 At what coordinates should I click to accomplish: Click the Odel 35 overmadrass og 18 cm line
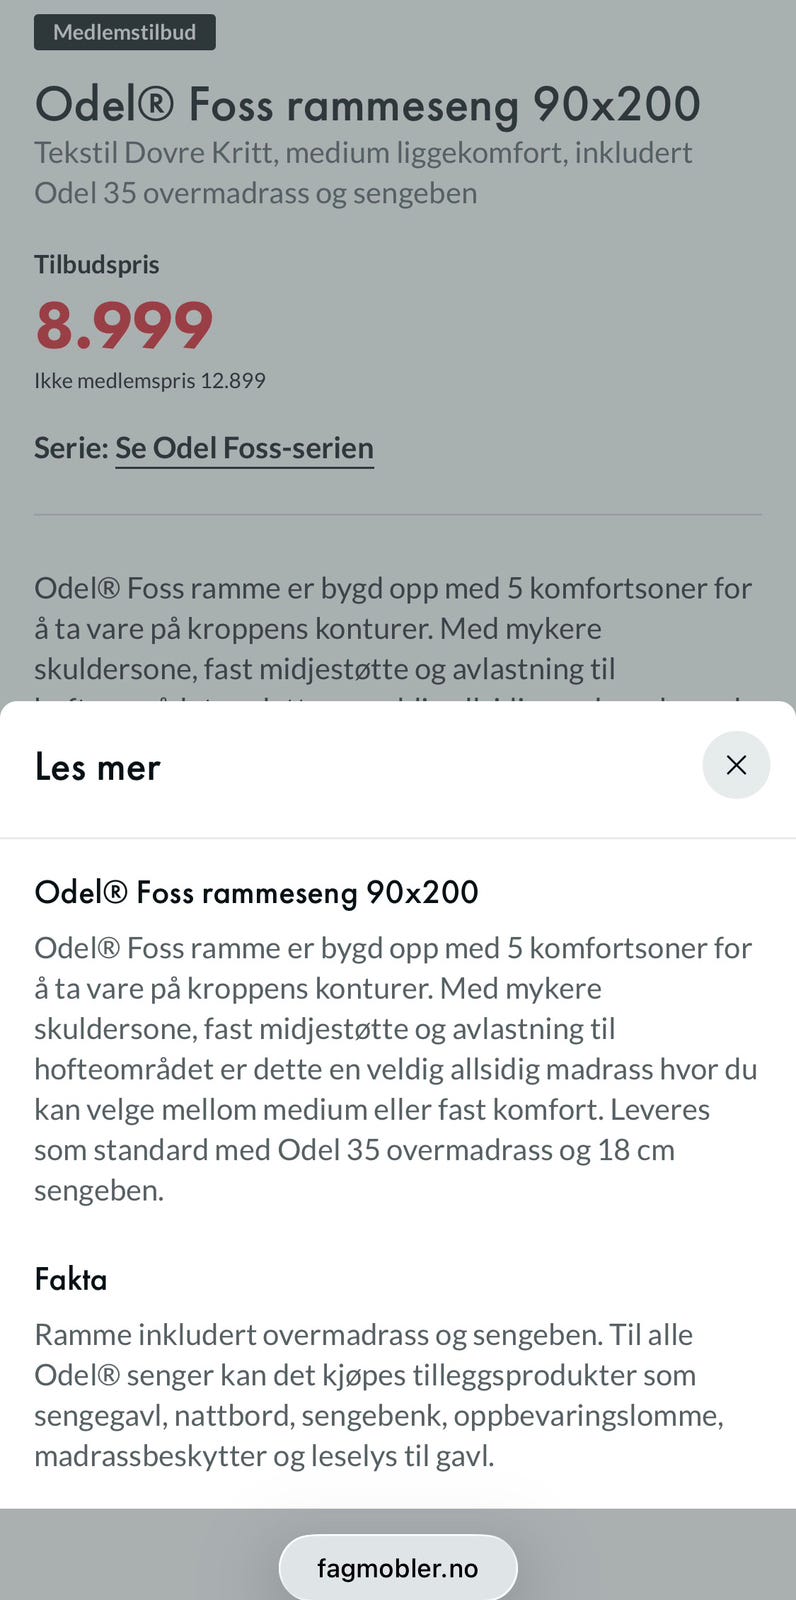355,1150
